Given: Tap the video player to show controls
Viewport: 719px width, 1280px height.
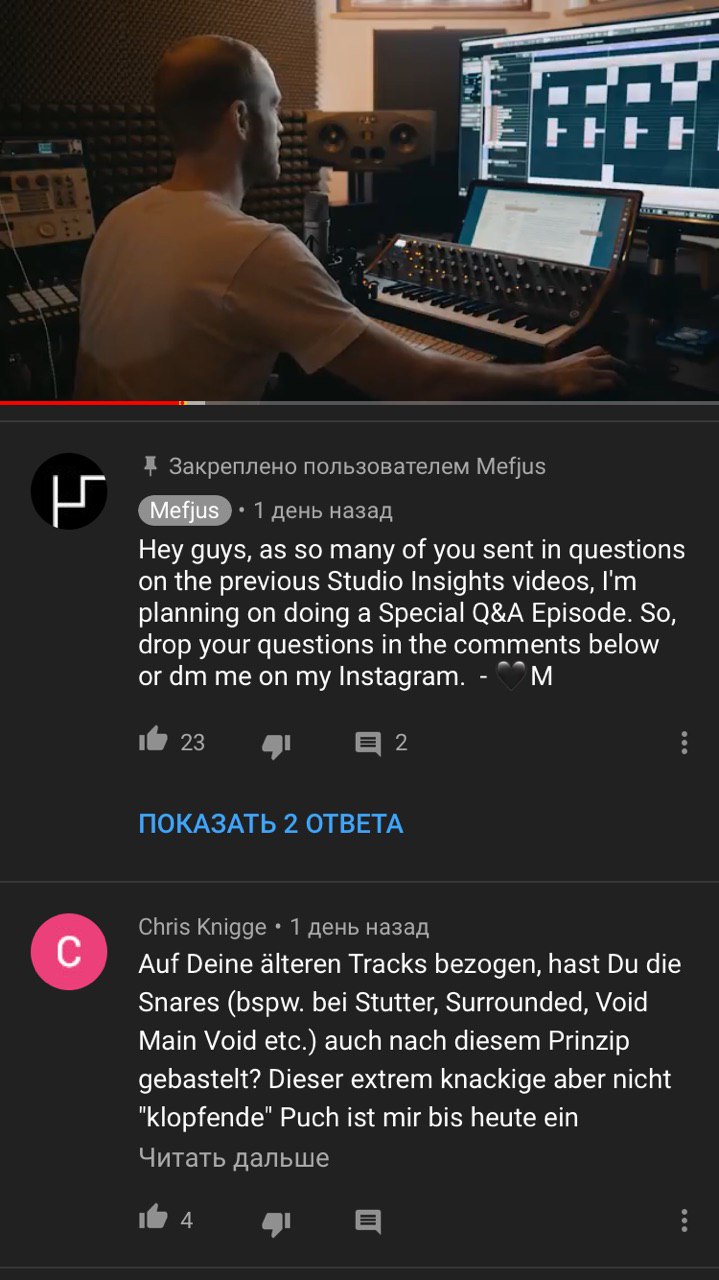Looking at the screenshot, I should tap(359, 199).
